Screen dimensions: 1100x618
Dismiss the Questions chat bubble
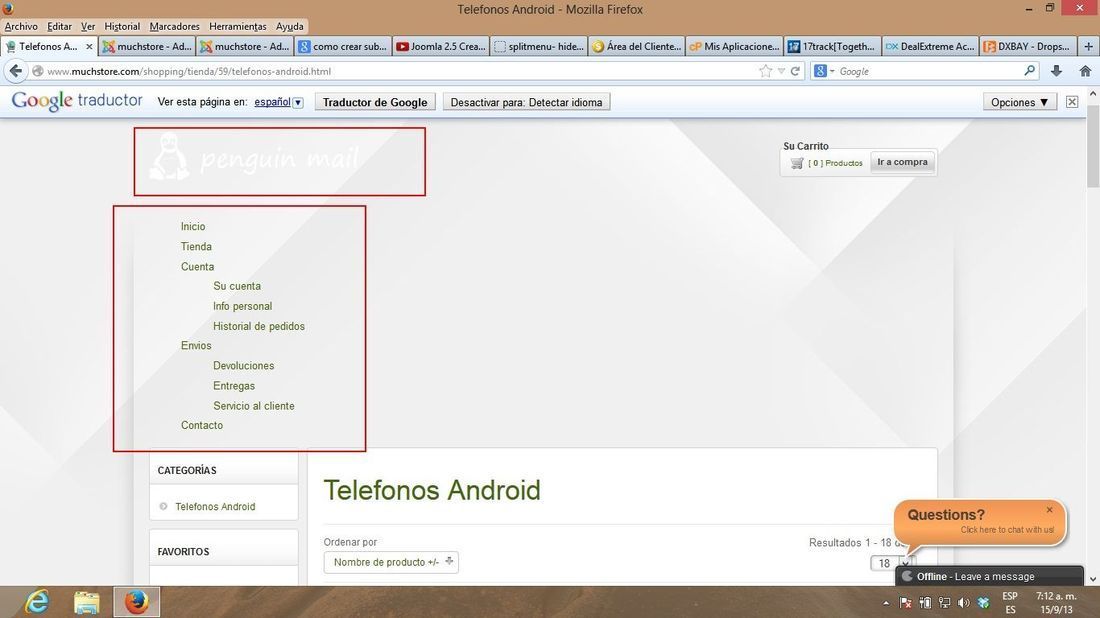click(x=1049, y=510)
